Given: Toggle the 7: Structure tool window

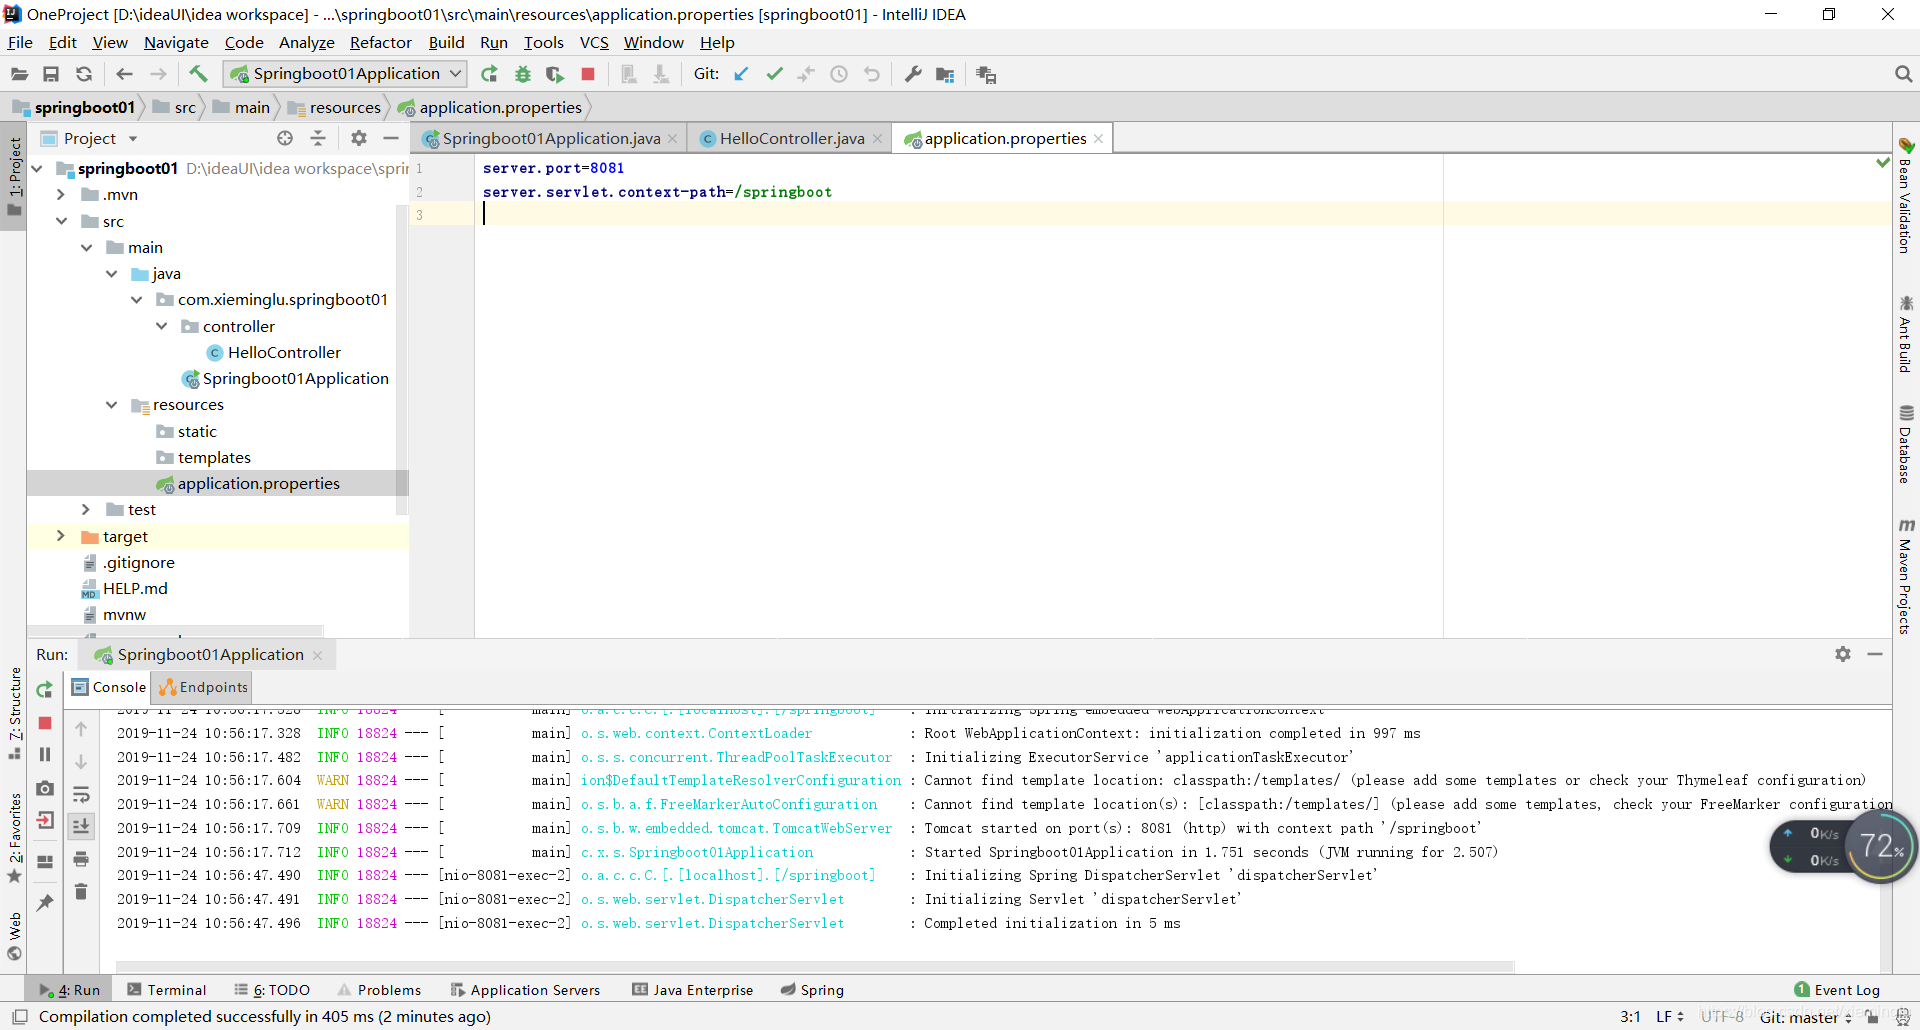Looking at the screenshot, I should (x=14, y=714).
